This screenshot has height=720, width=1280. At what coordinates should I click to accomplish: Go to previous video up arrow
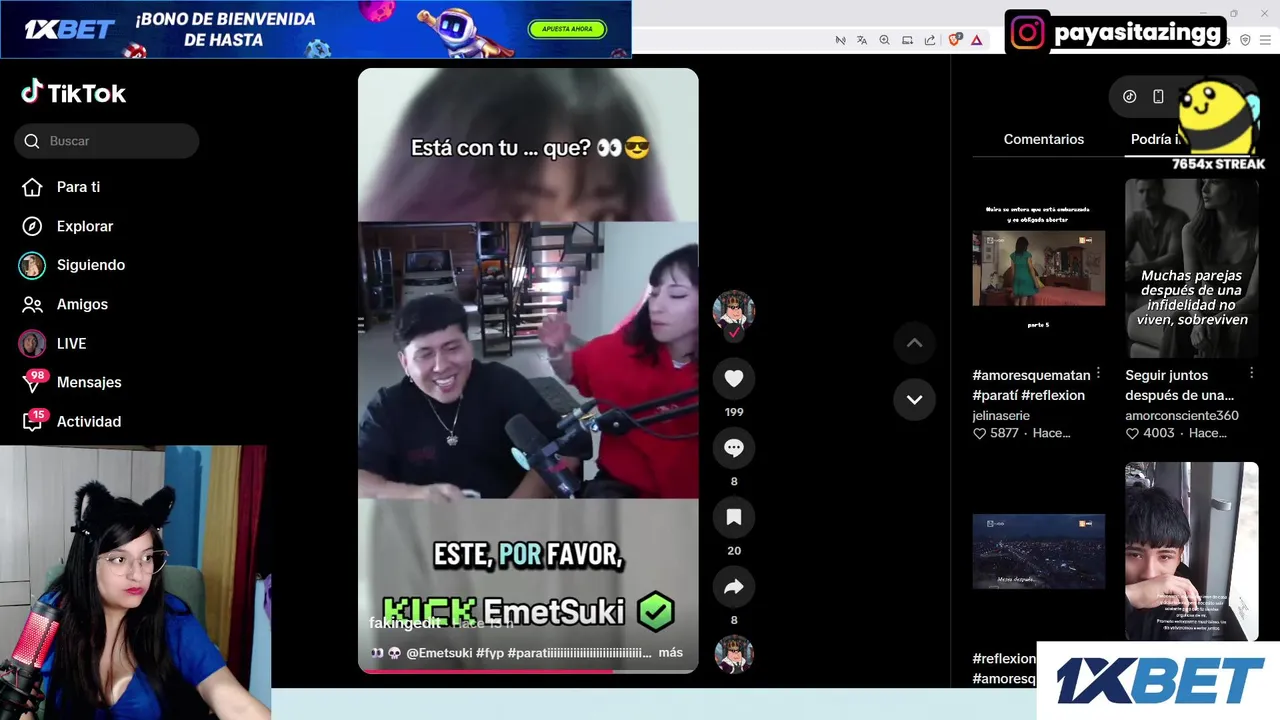(914, 343)
